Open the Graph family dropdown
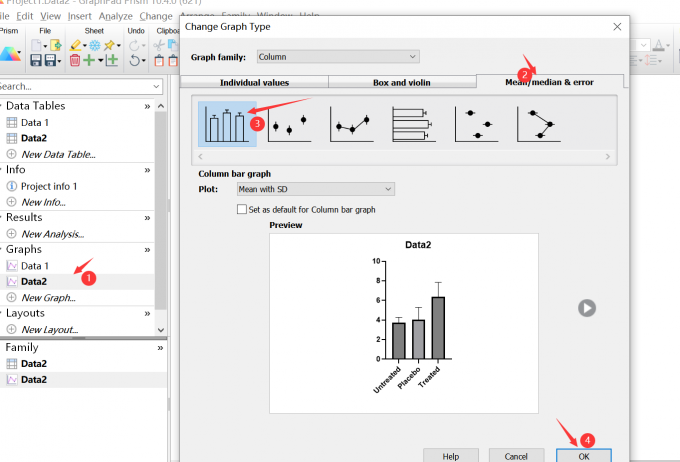The height and width of the screenshot is (462, 680). (338, 57)
